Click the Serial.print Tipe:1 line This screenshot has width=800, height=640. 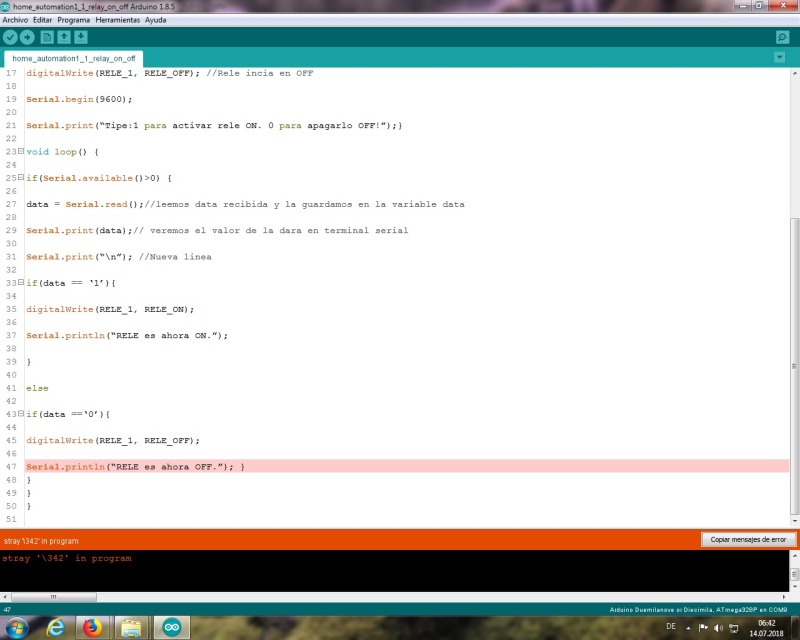(214, 126)
